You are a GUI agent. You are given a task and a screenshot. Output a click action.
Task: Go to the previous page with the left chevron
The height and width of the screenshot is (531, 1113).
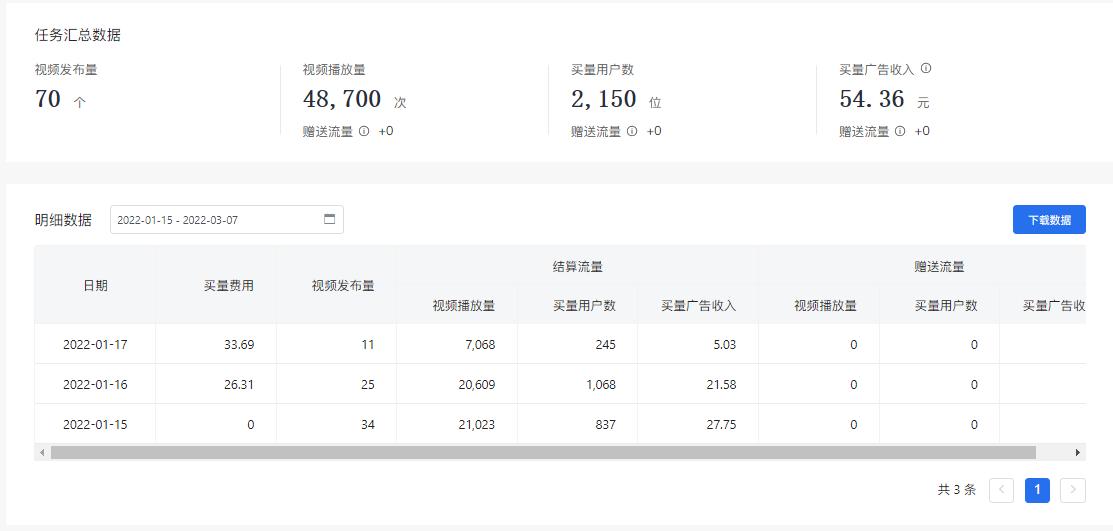tap(1001, 490)
